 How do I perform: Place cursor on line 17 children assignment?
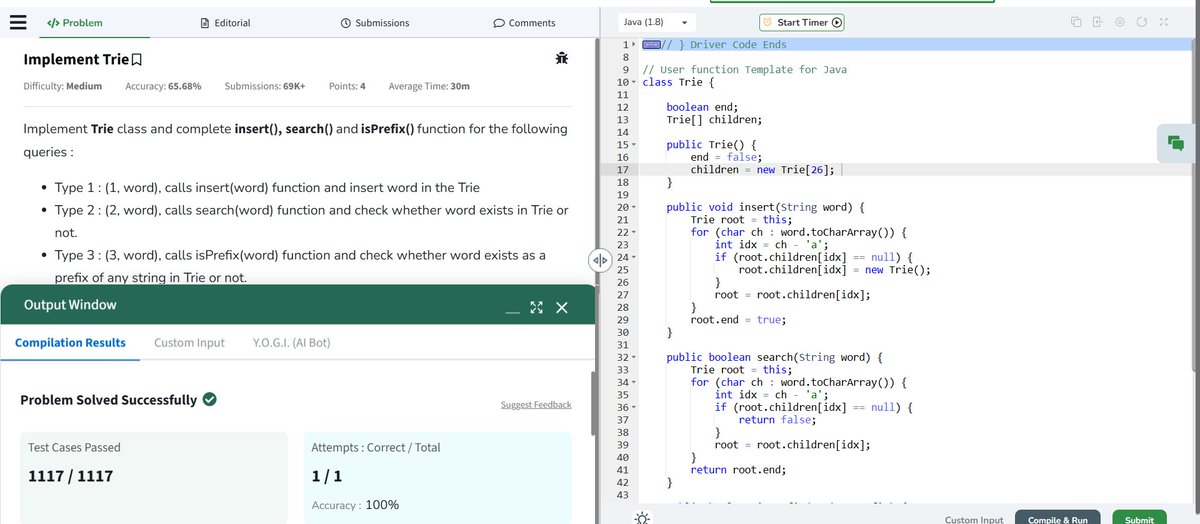click(x=762, y=170)
